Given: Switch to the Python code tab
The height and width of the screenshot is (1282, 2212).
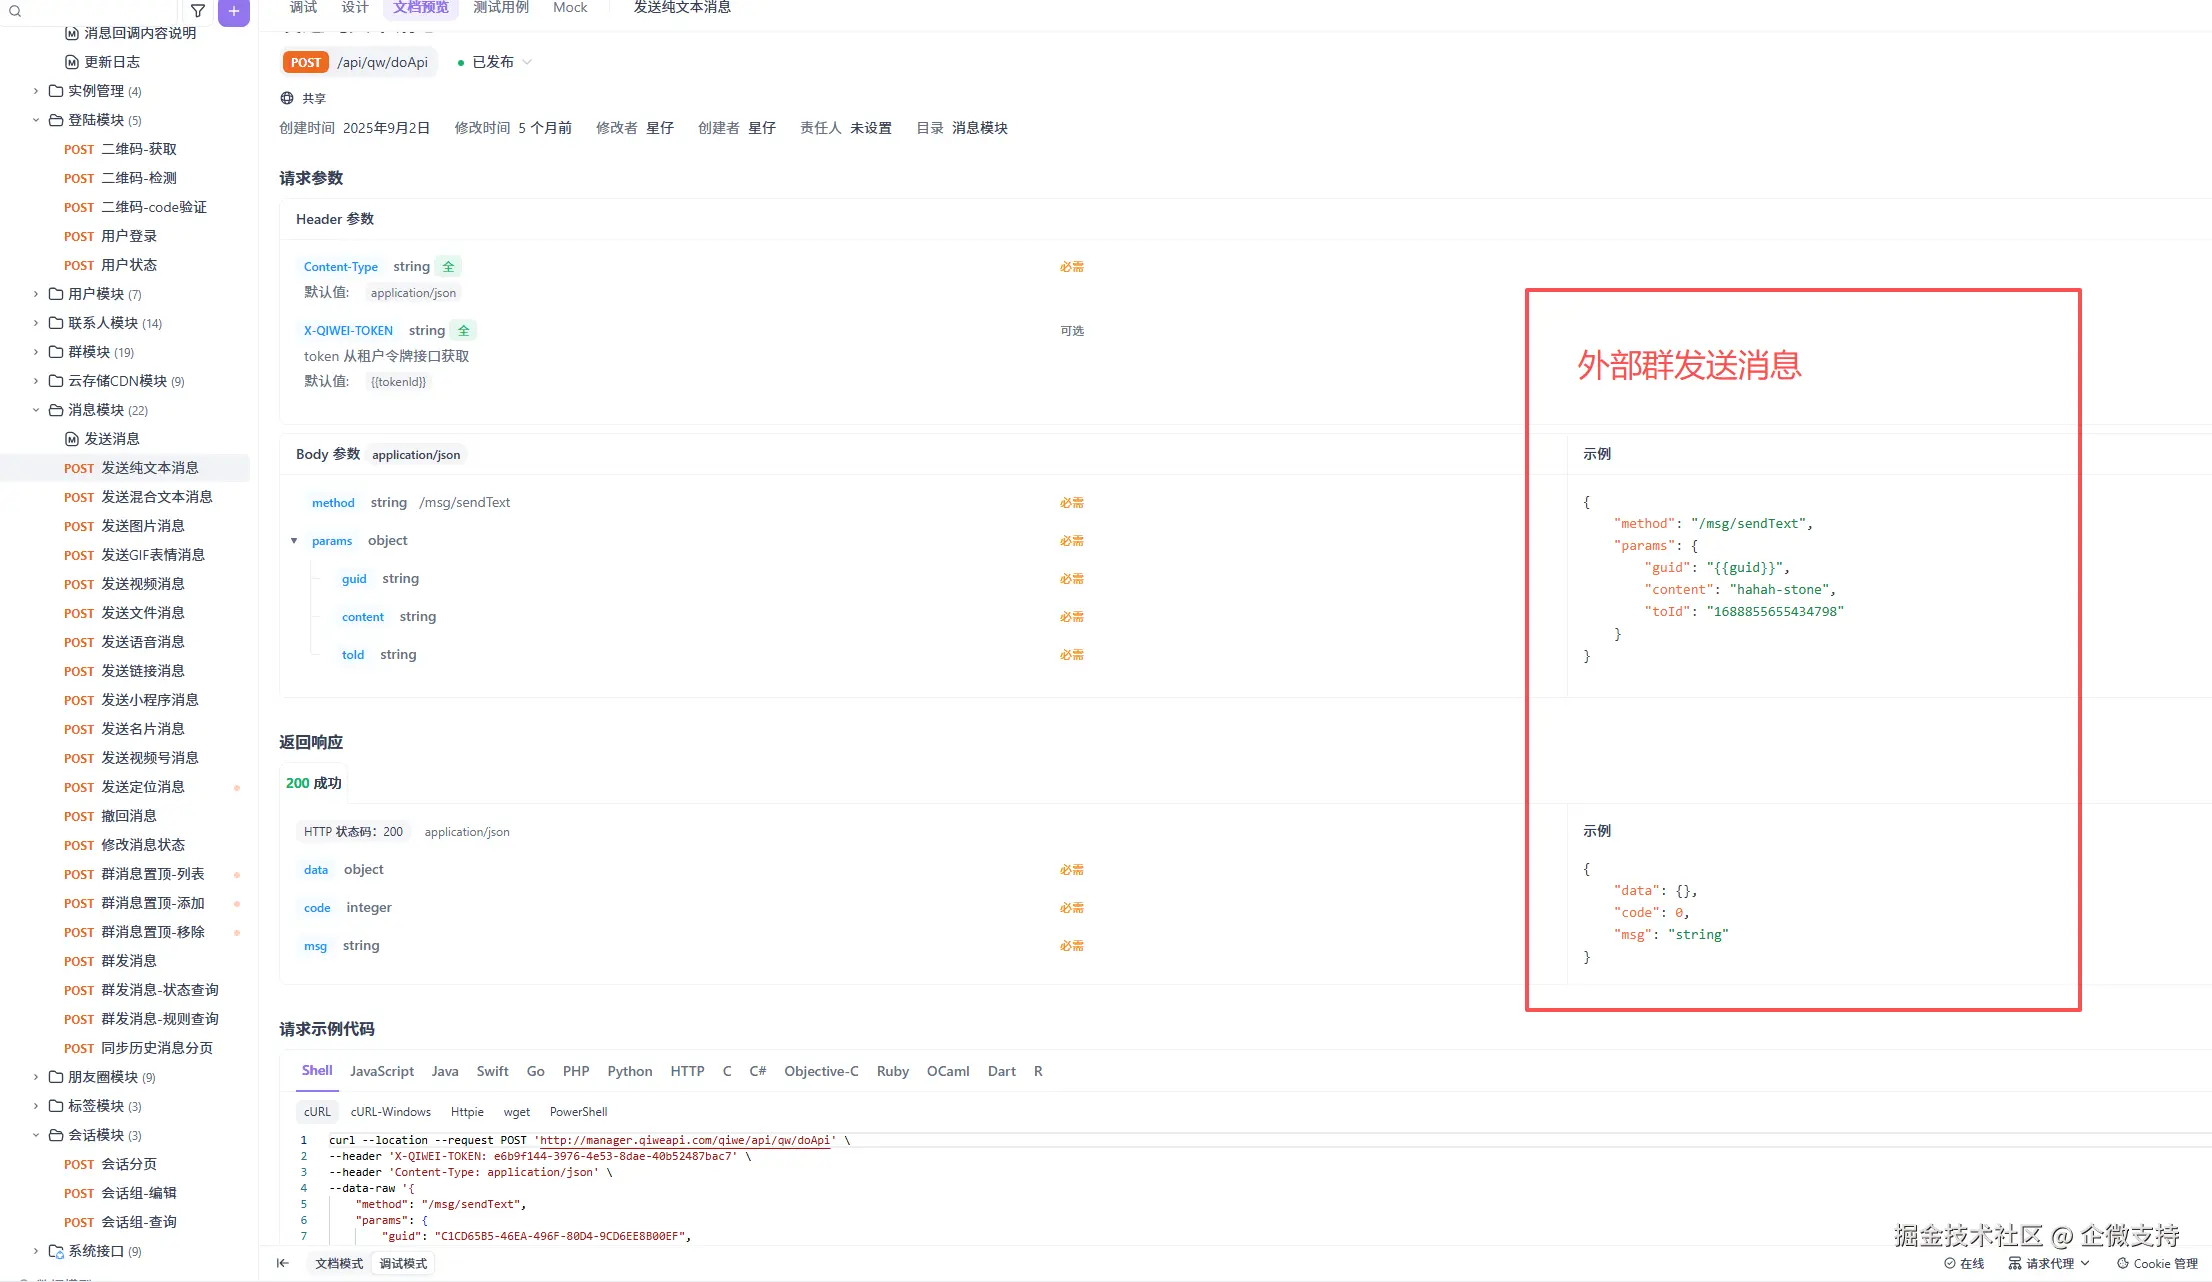Looking at the screenshot, I should coord(629,1071).
